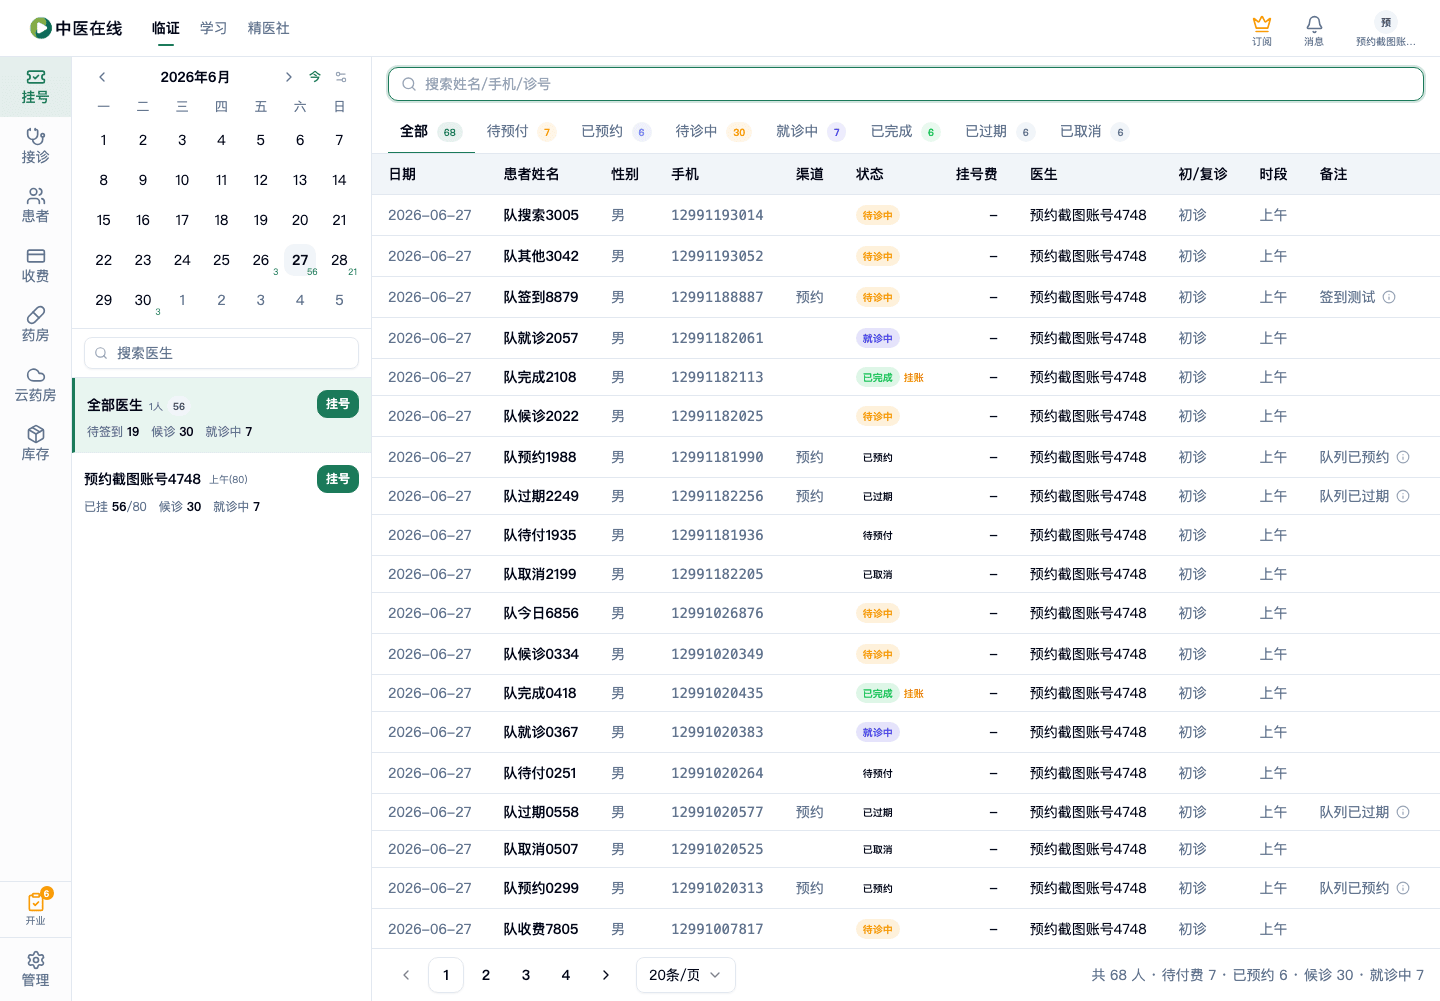Click 就诊中 status on 队就诊0367 row

tap(878, 732)
